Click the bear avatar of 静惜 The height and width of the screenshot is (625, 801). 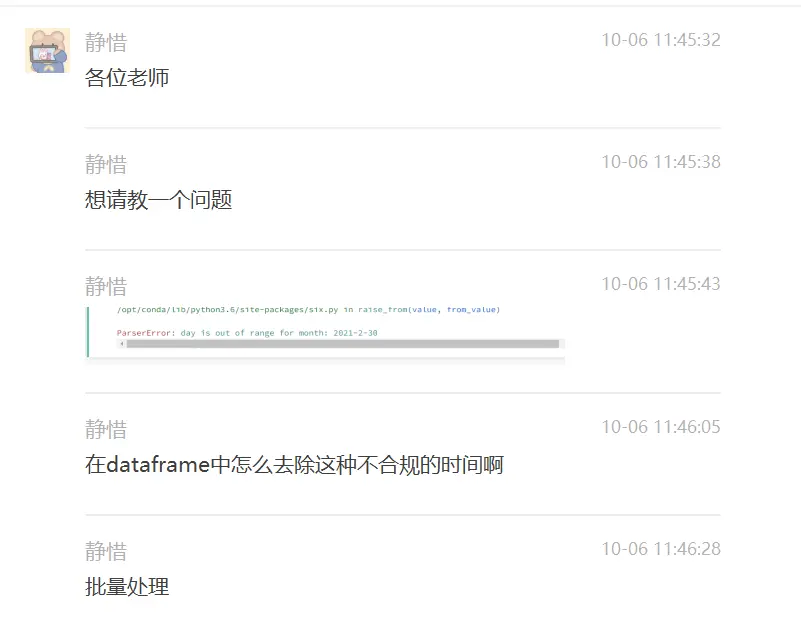pyautogui.click(x=48, y=51)
